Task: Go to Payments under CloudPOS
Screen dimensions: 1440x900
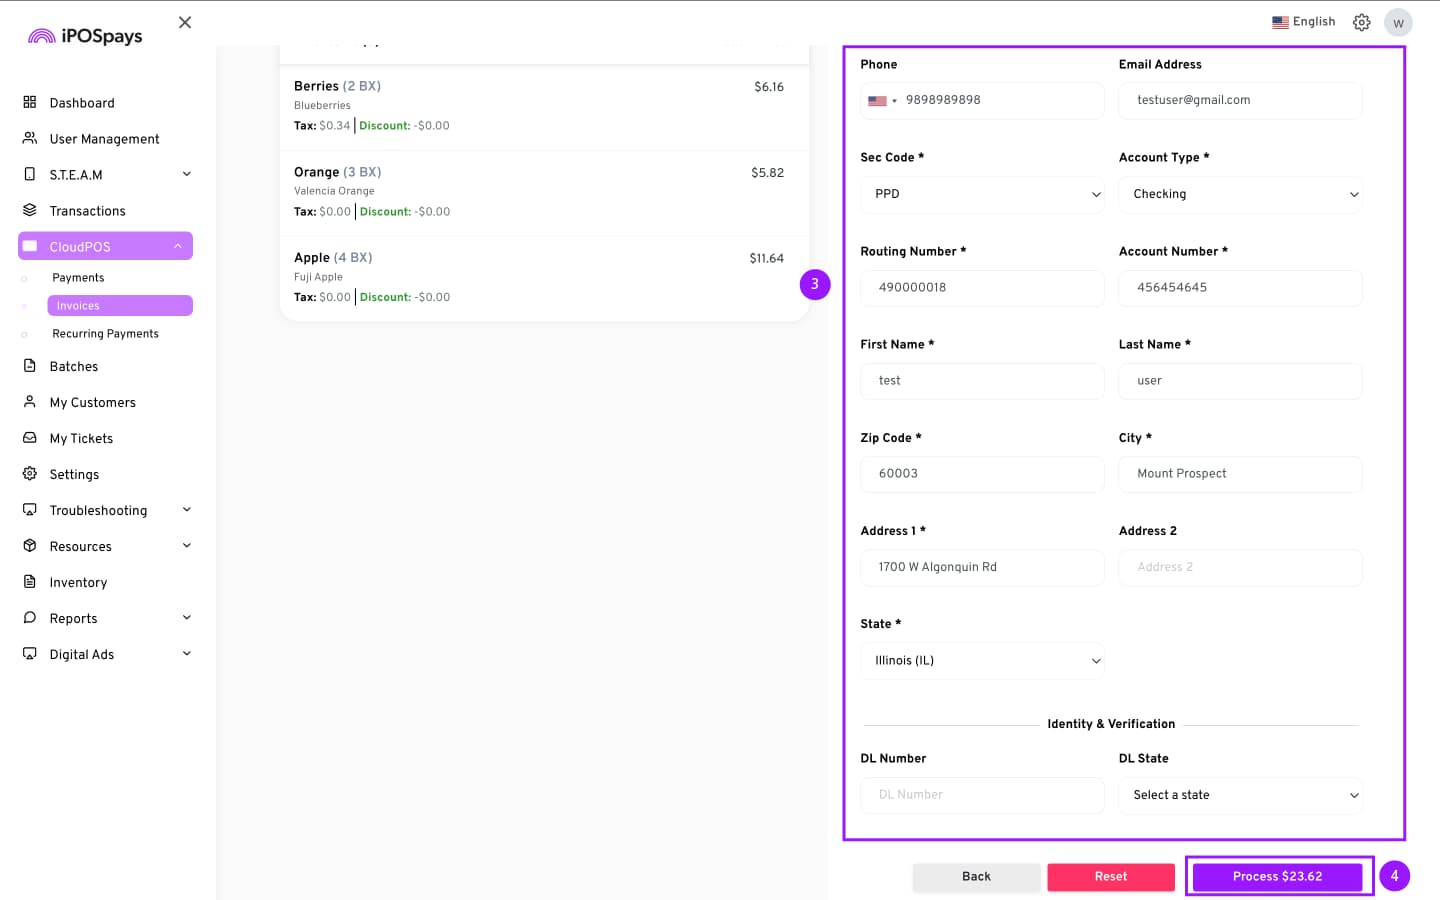Action: point(78,278)
